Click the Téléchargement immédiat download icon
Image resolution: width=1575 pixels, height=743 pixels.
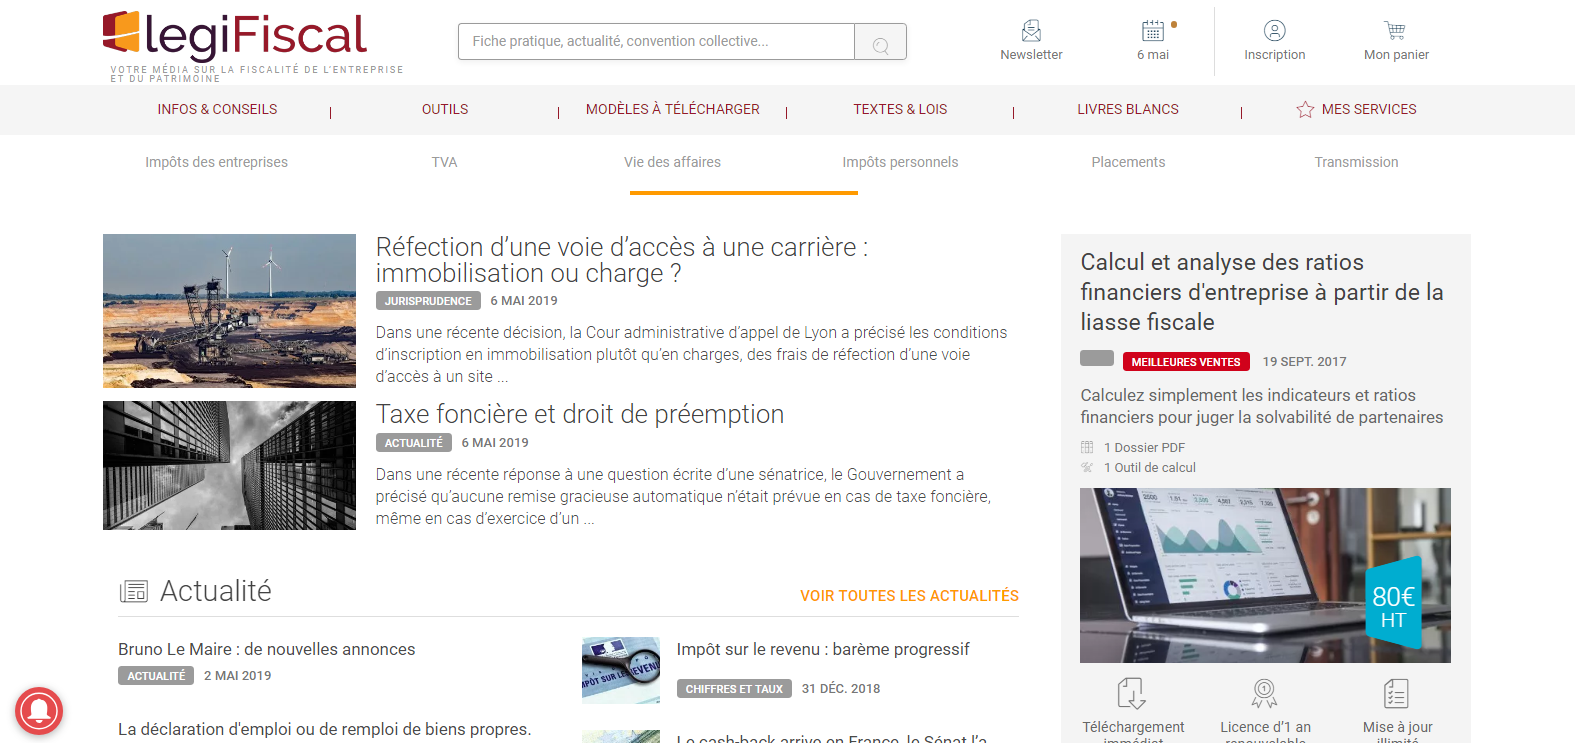[x=1132, y=693]
